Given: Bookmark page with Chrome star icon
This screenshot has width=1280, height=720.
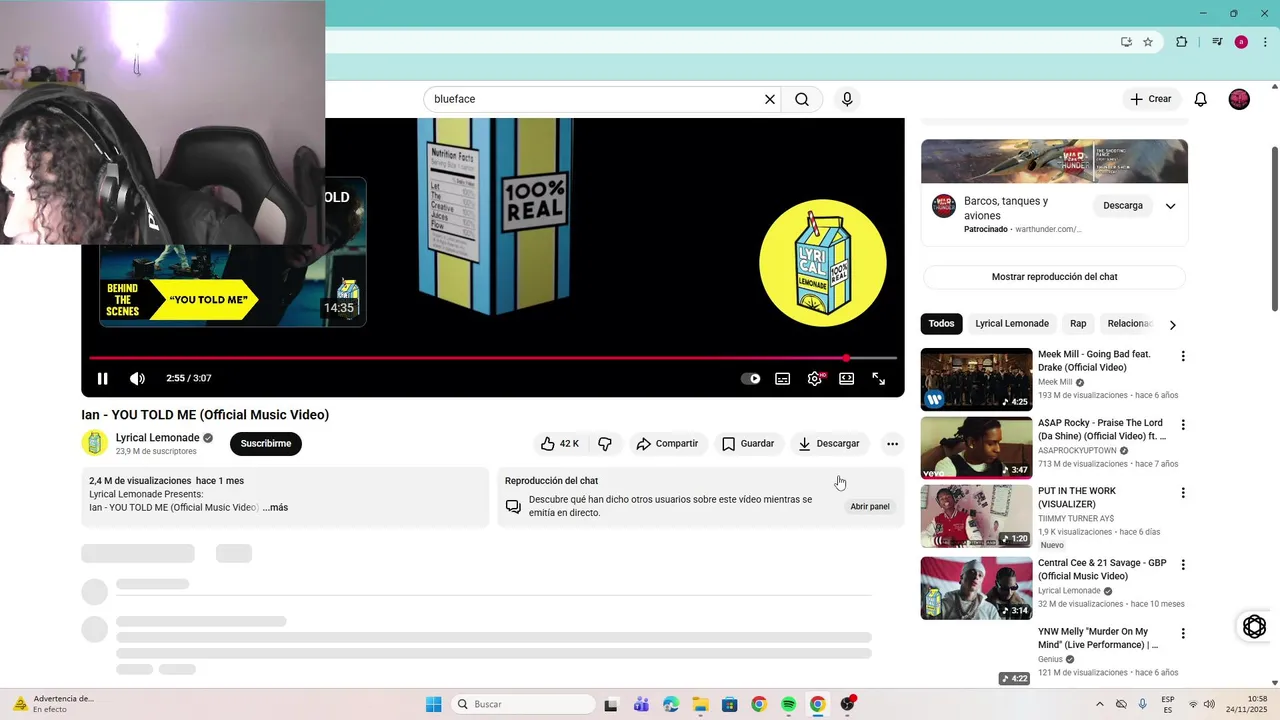Looking at the screenshot, I should coord(1148,42).
